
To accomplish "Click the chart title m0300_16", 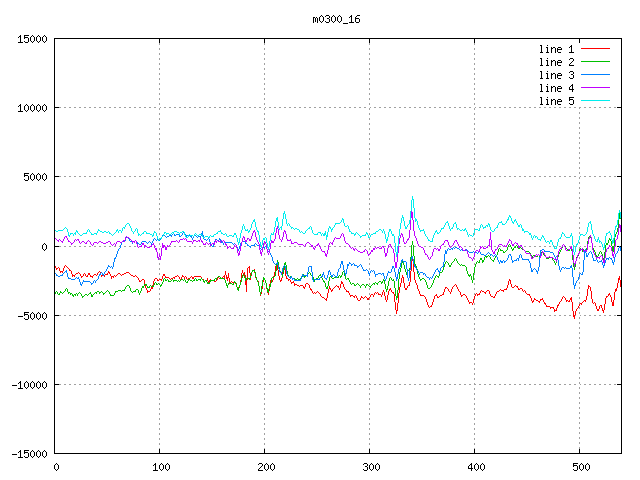I will (x=336, y=19).
